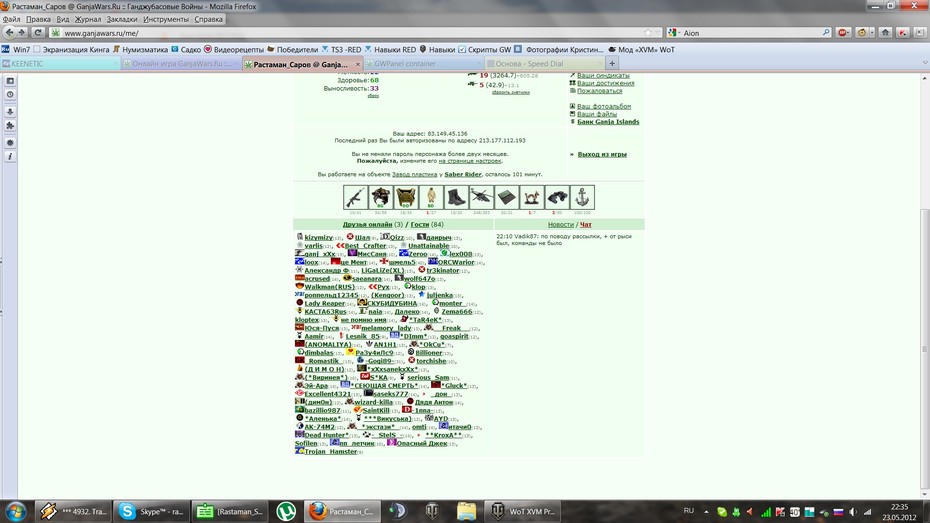Open the Файл menu
Image resolution: width=930 pixels, height=523 pixels.
pos(11,19)
